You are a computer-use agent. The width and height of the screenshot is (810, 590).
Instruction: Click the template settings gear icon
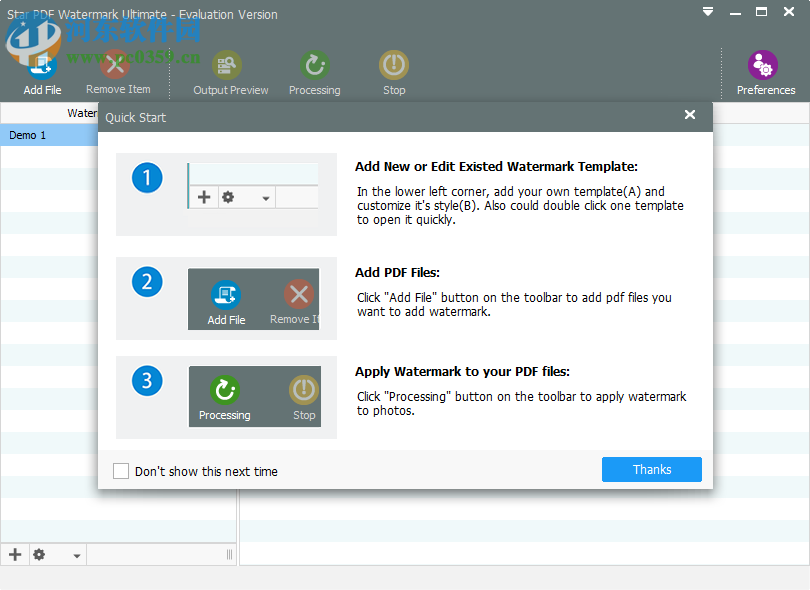[39, 555]
